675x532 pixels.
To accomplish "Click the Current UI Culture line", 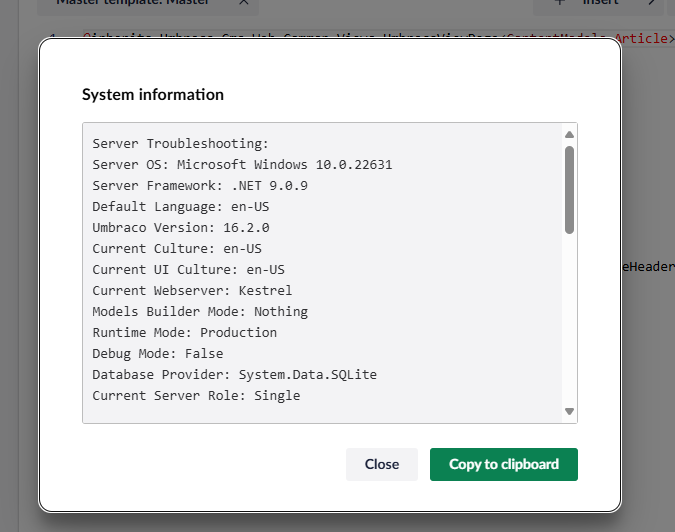I will (188, 270).
